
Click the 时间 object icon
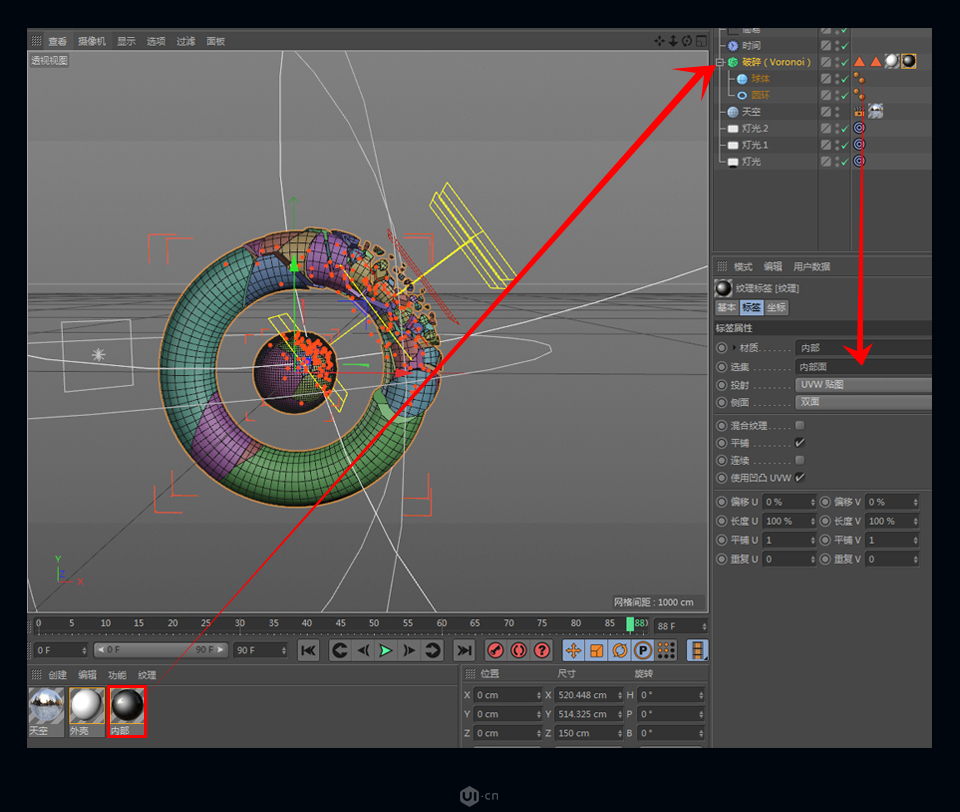(x=731, y=45)
